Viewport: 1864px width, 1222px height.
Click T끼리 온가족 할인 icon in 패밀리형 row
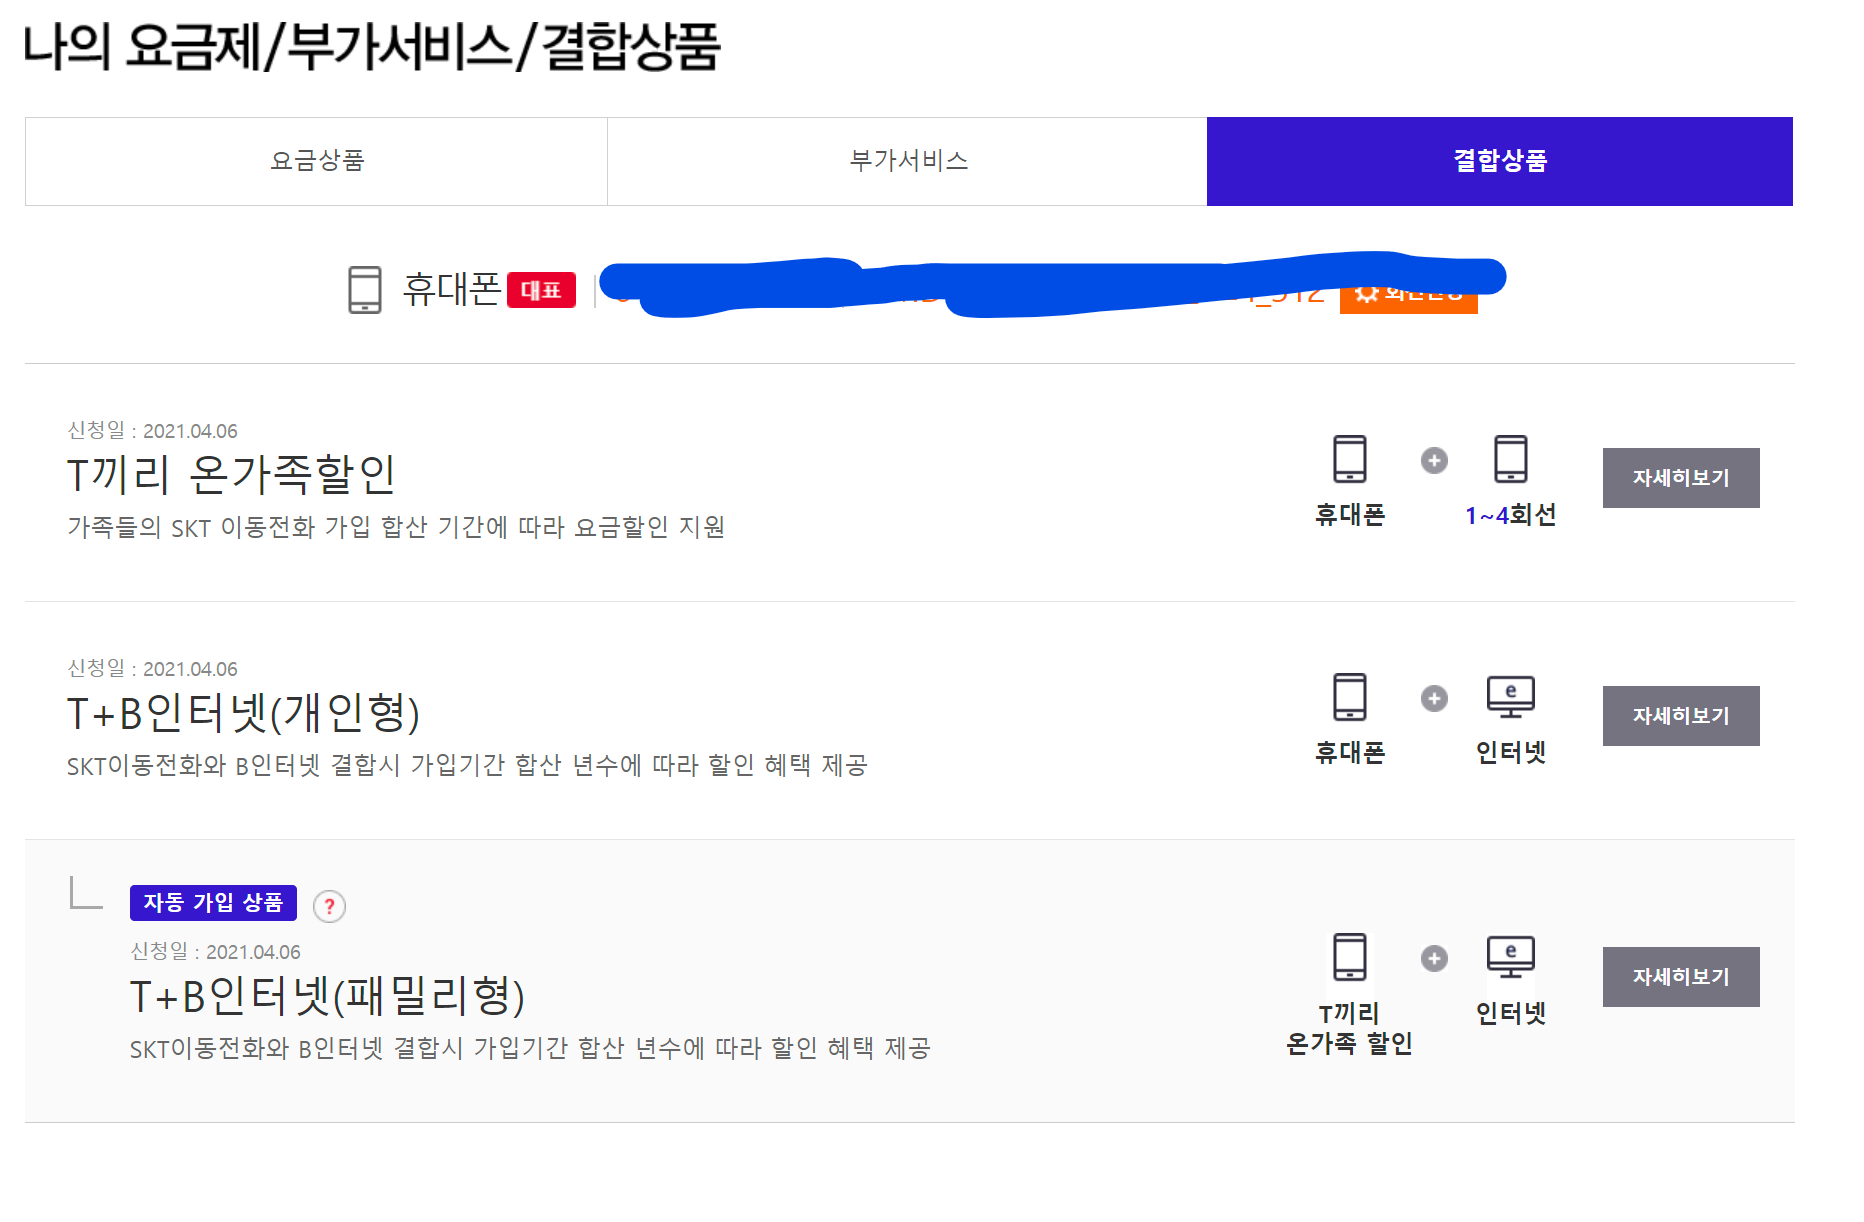1349,957
